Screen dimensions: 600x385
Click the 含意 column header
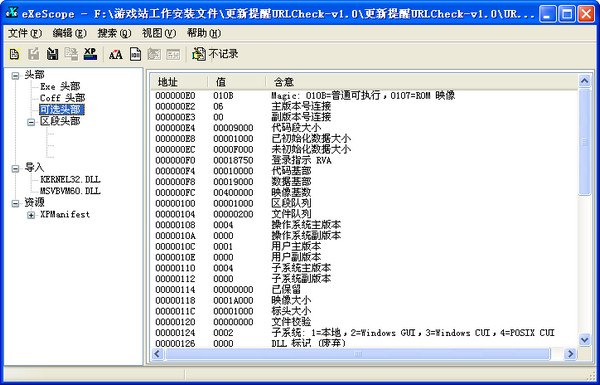click(422, 82)
